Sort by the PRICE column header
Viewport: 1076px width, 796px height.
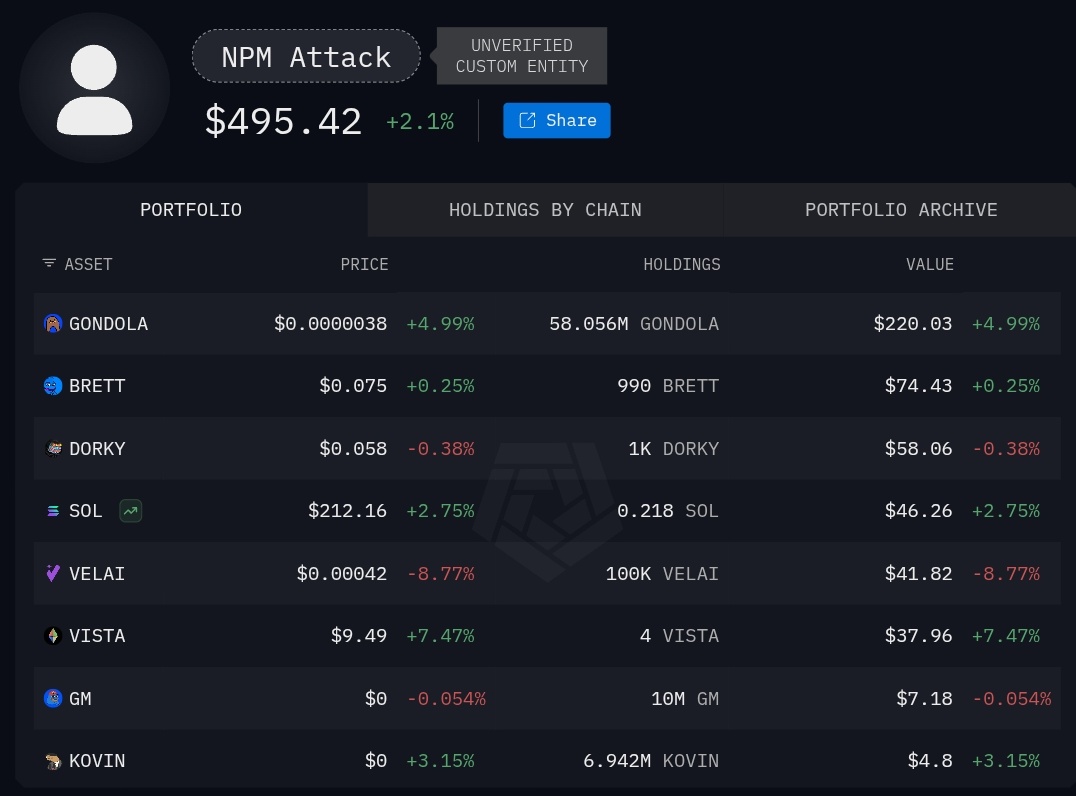(x=364, y=264)
